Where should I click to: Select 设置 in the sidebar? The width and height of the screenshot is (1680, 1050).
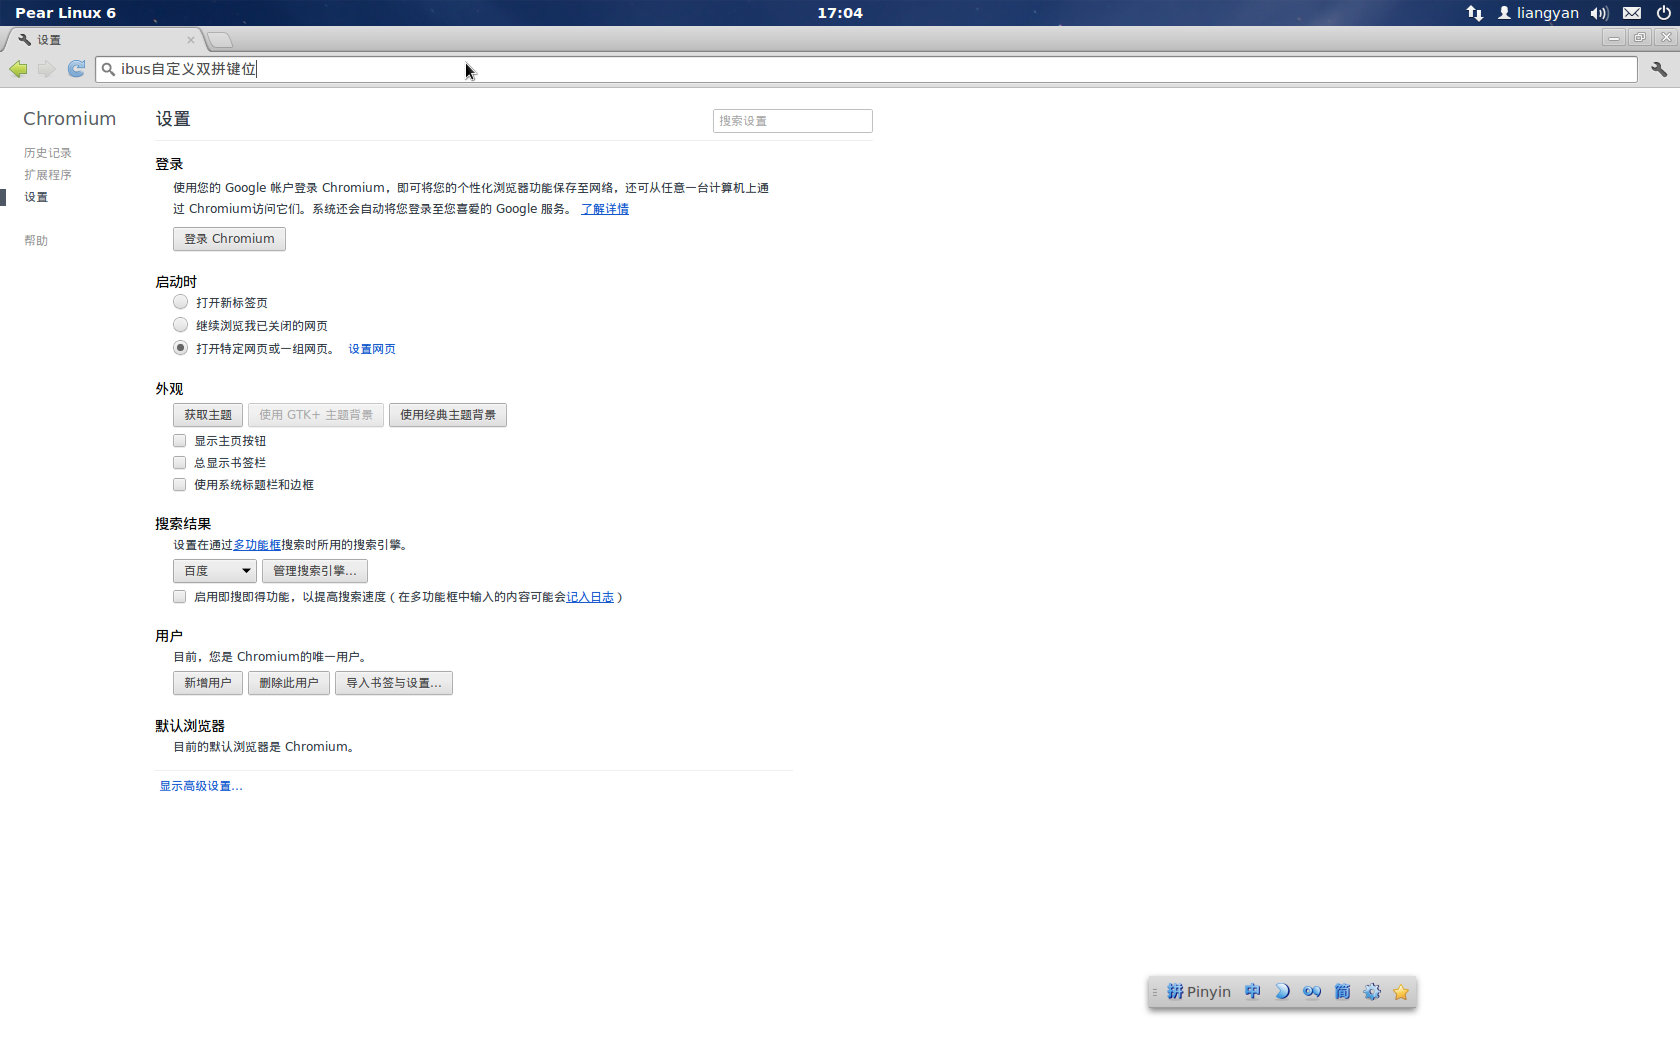36,197
